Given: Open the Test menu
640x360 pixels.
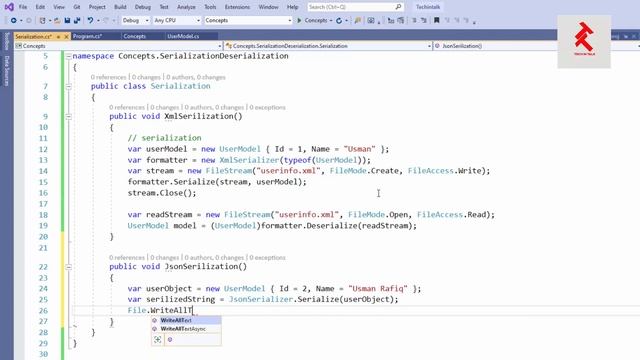Looking at the screenshot, I should [x=164, y=7].
